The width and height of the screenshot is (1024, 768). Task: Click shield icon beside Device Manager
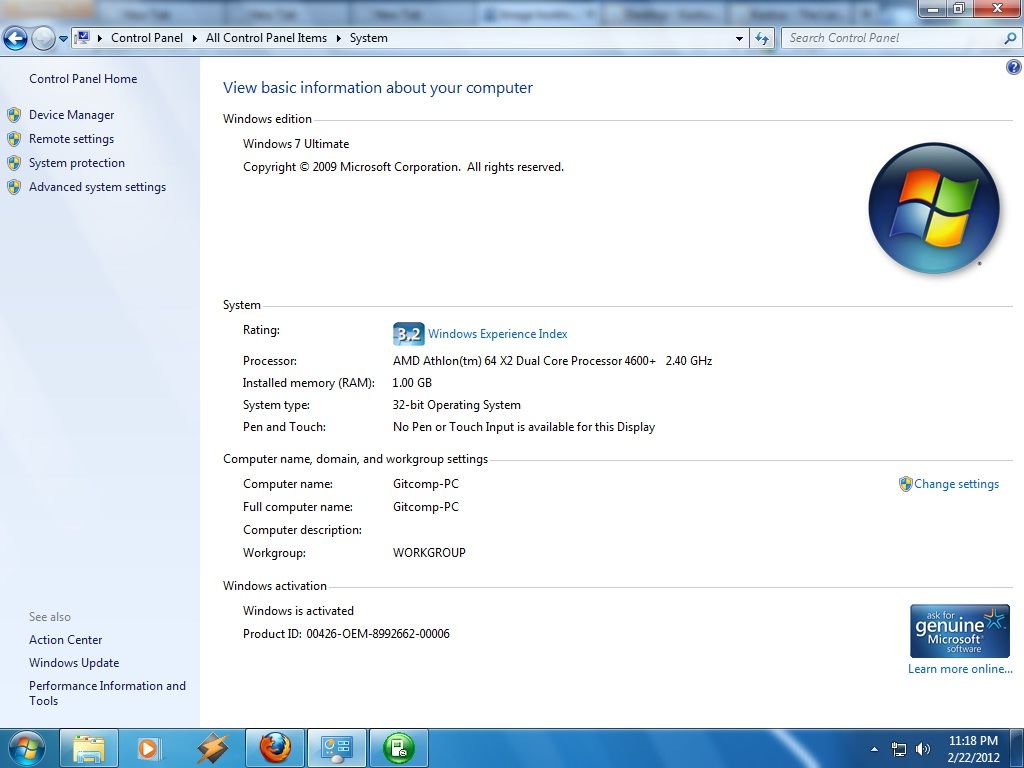[x=14, y=116]
